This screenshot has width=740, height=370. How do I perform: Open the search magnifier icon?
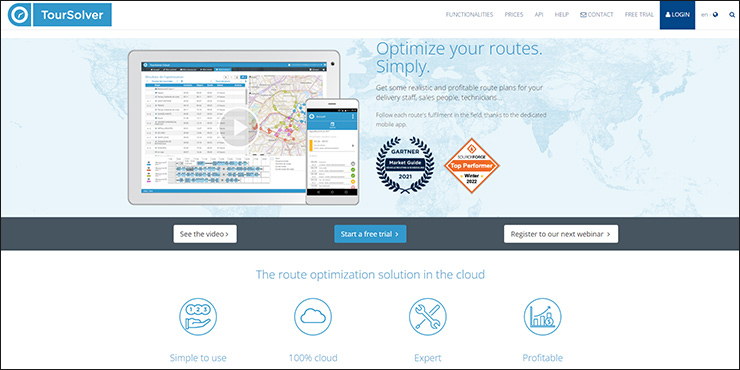732,15
